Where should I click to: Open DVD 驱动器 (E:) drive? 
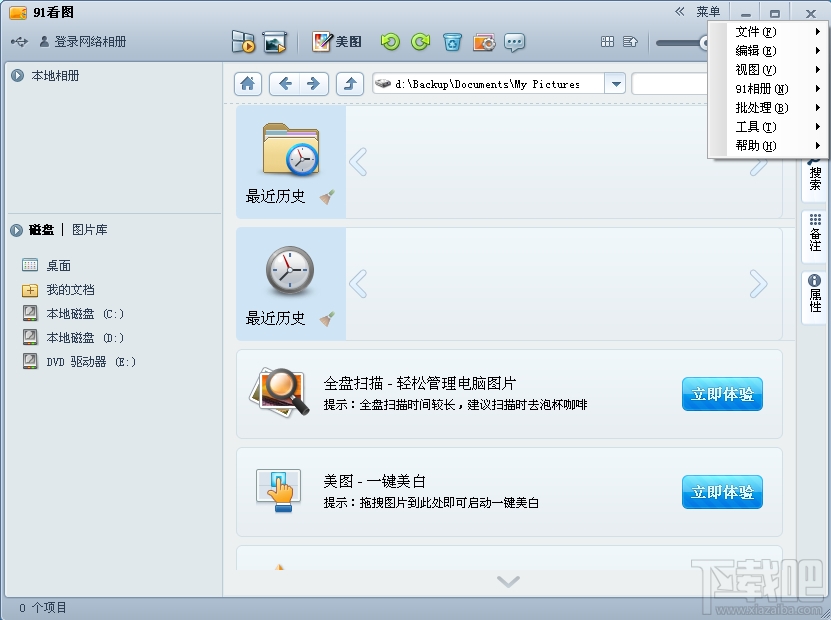[x=79, y=361]
